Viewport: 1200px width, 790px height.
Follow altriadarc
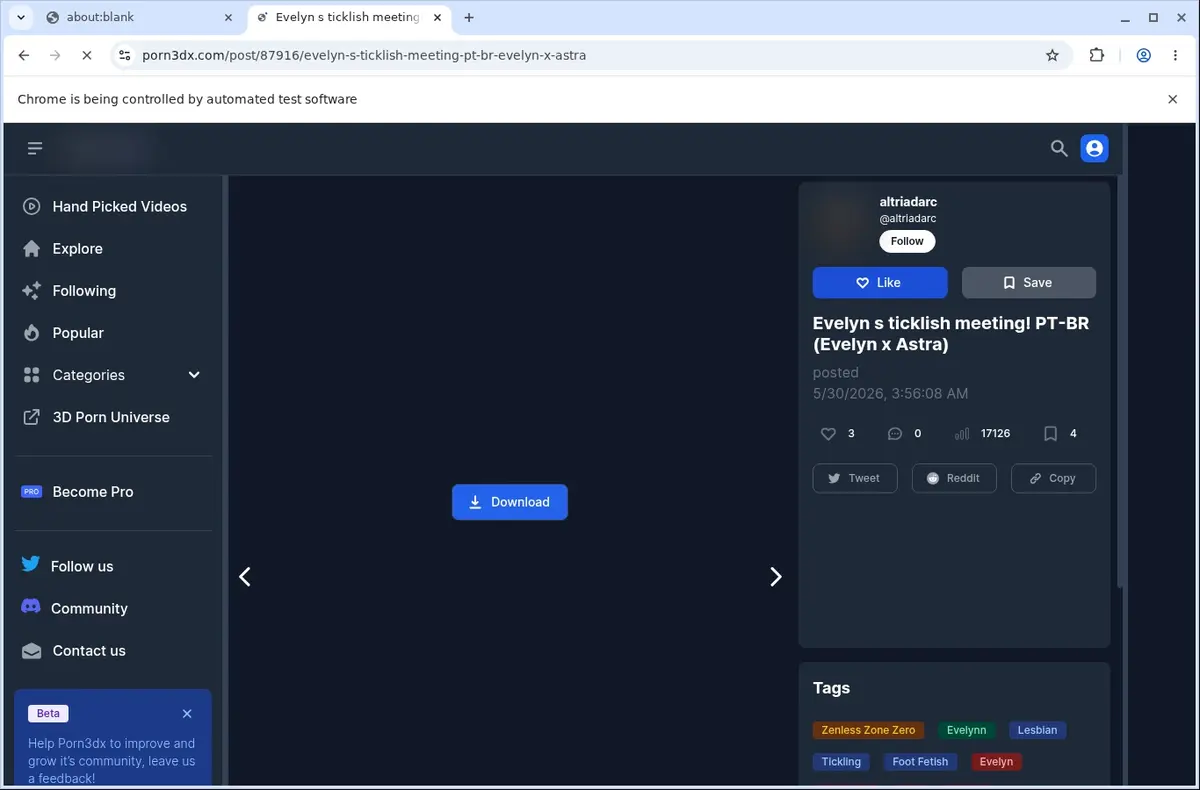[x=907, y=241]
